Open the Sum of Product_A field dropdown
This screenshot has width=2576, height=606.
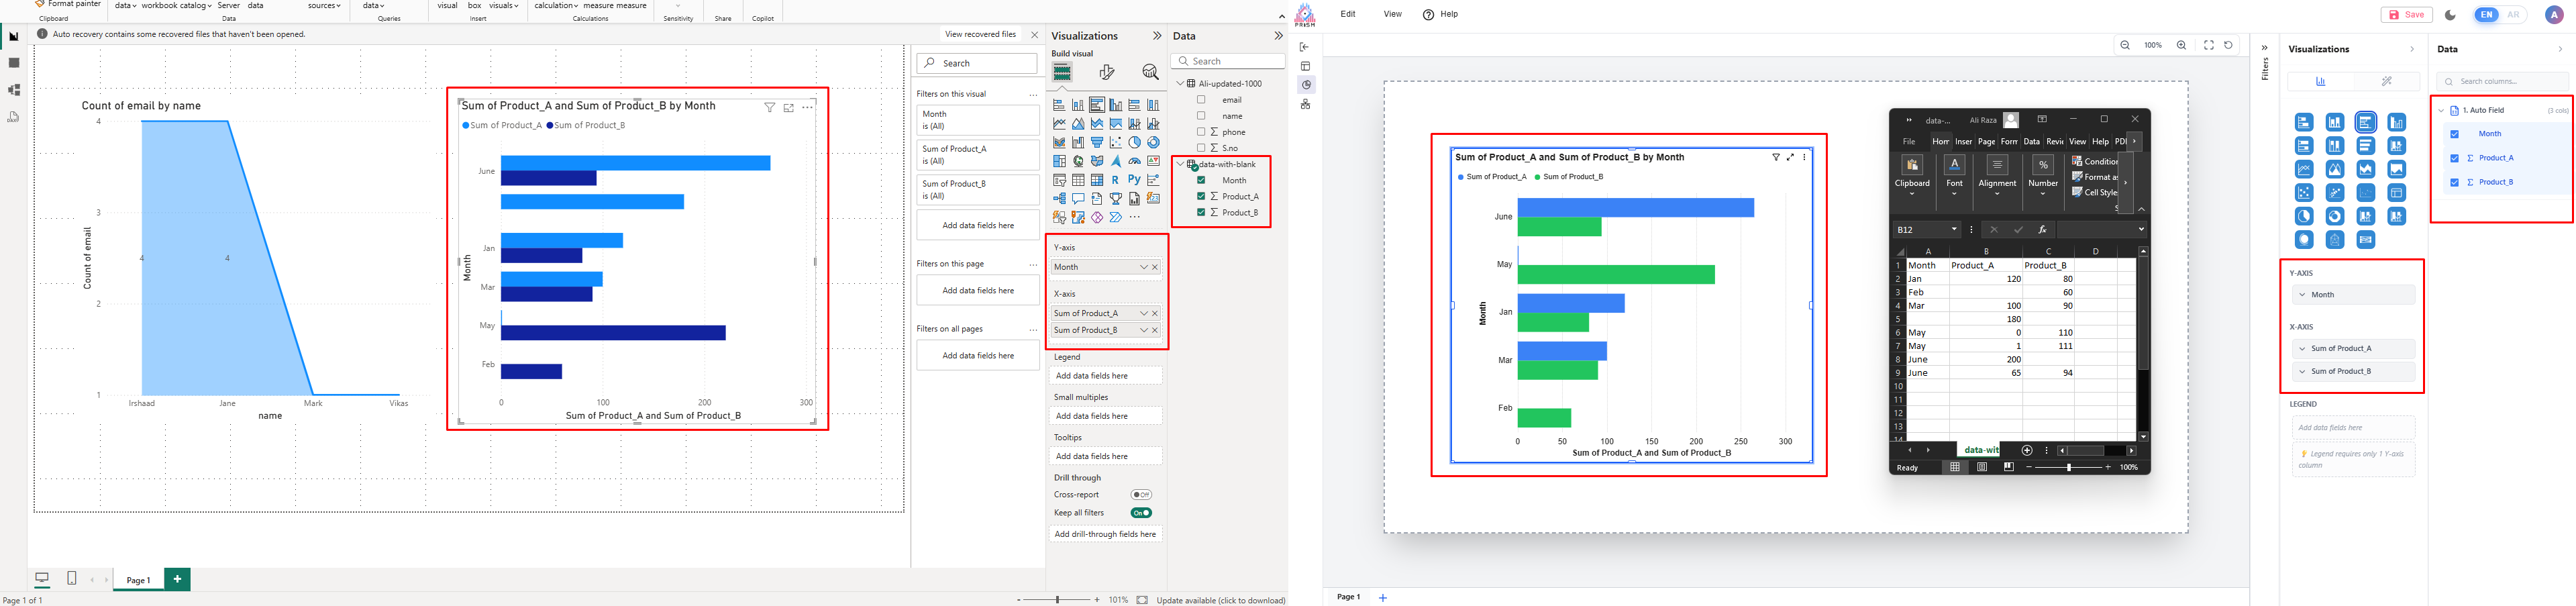pyautogui.click(x=1144, y=313)
